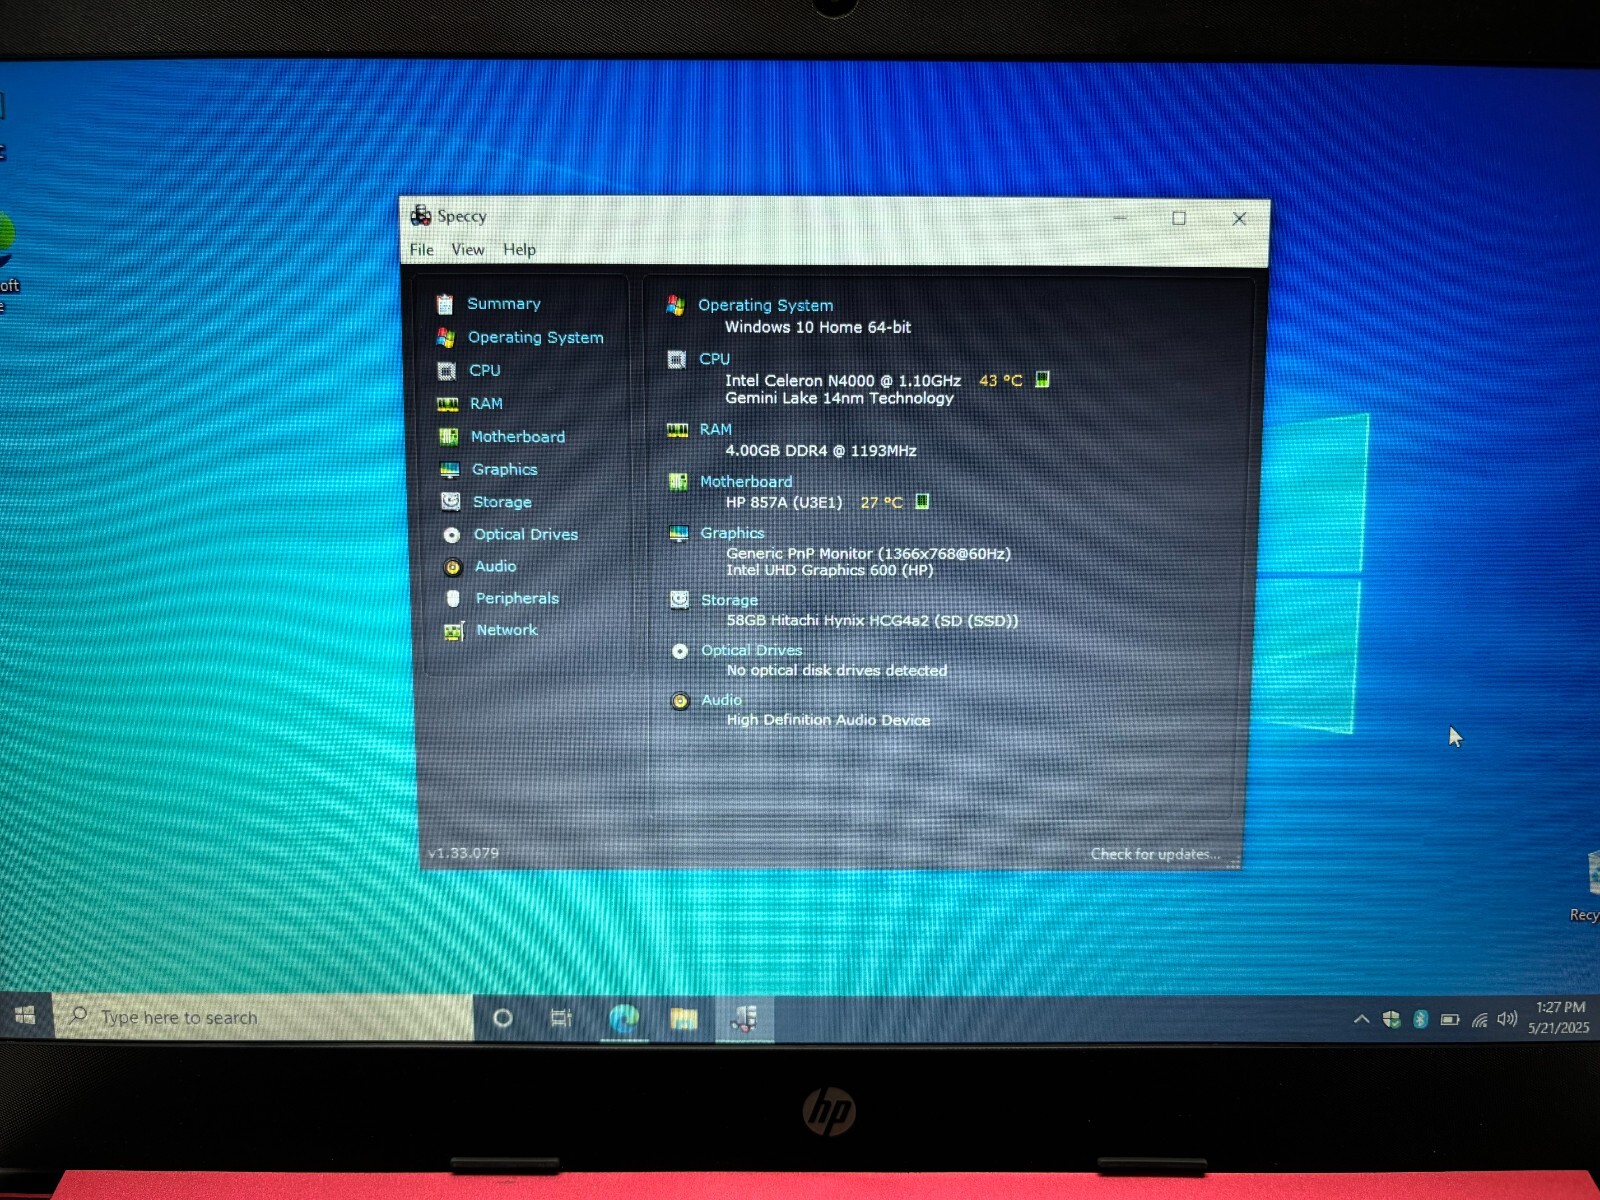Click the taskbar search box

tap(263, 1017)
